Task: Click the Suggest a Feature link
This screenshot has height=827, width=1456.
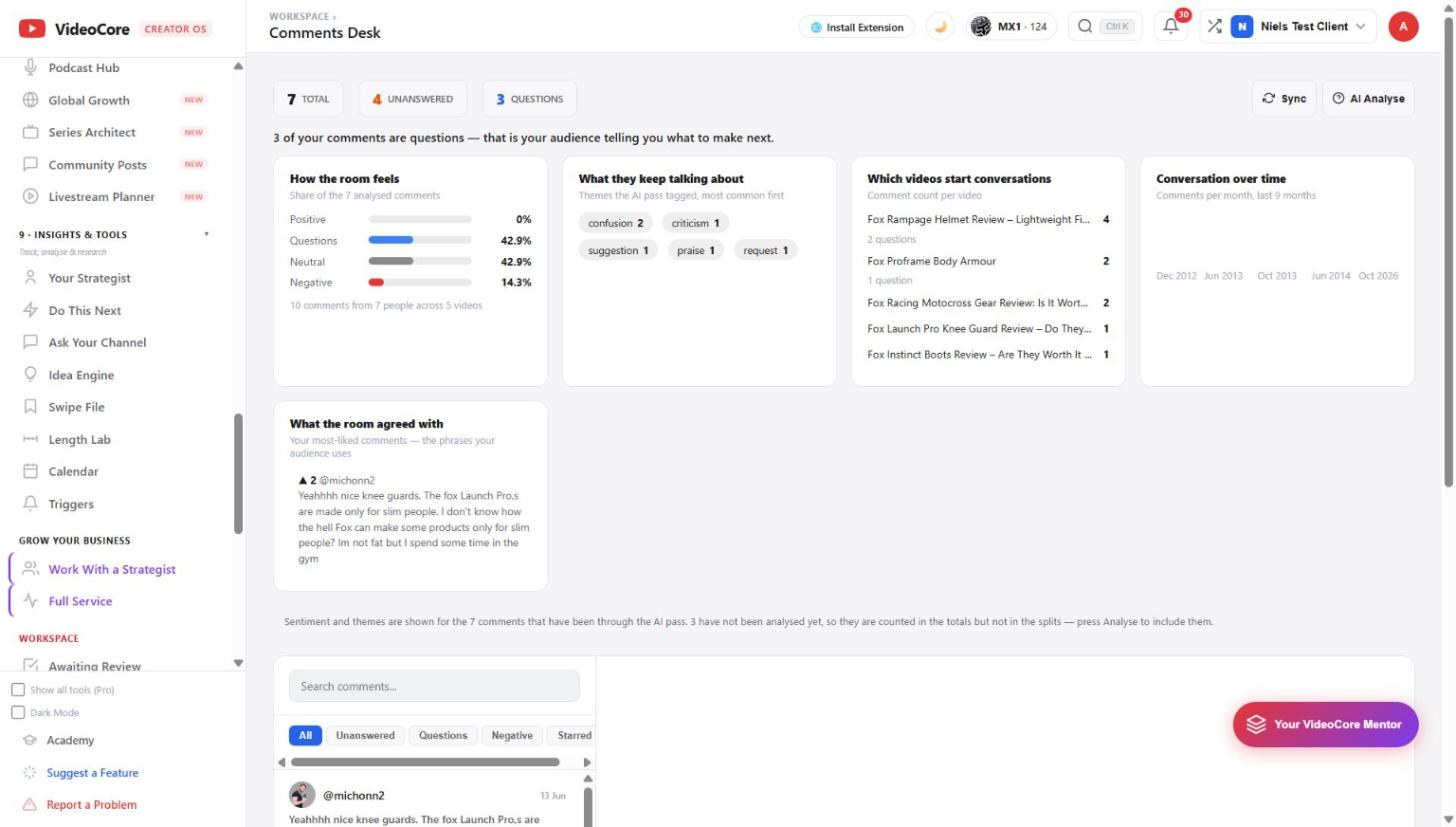Action: [92, 772]
